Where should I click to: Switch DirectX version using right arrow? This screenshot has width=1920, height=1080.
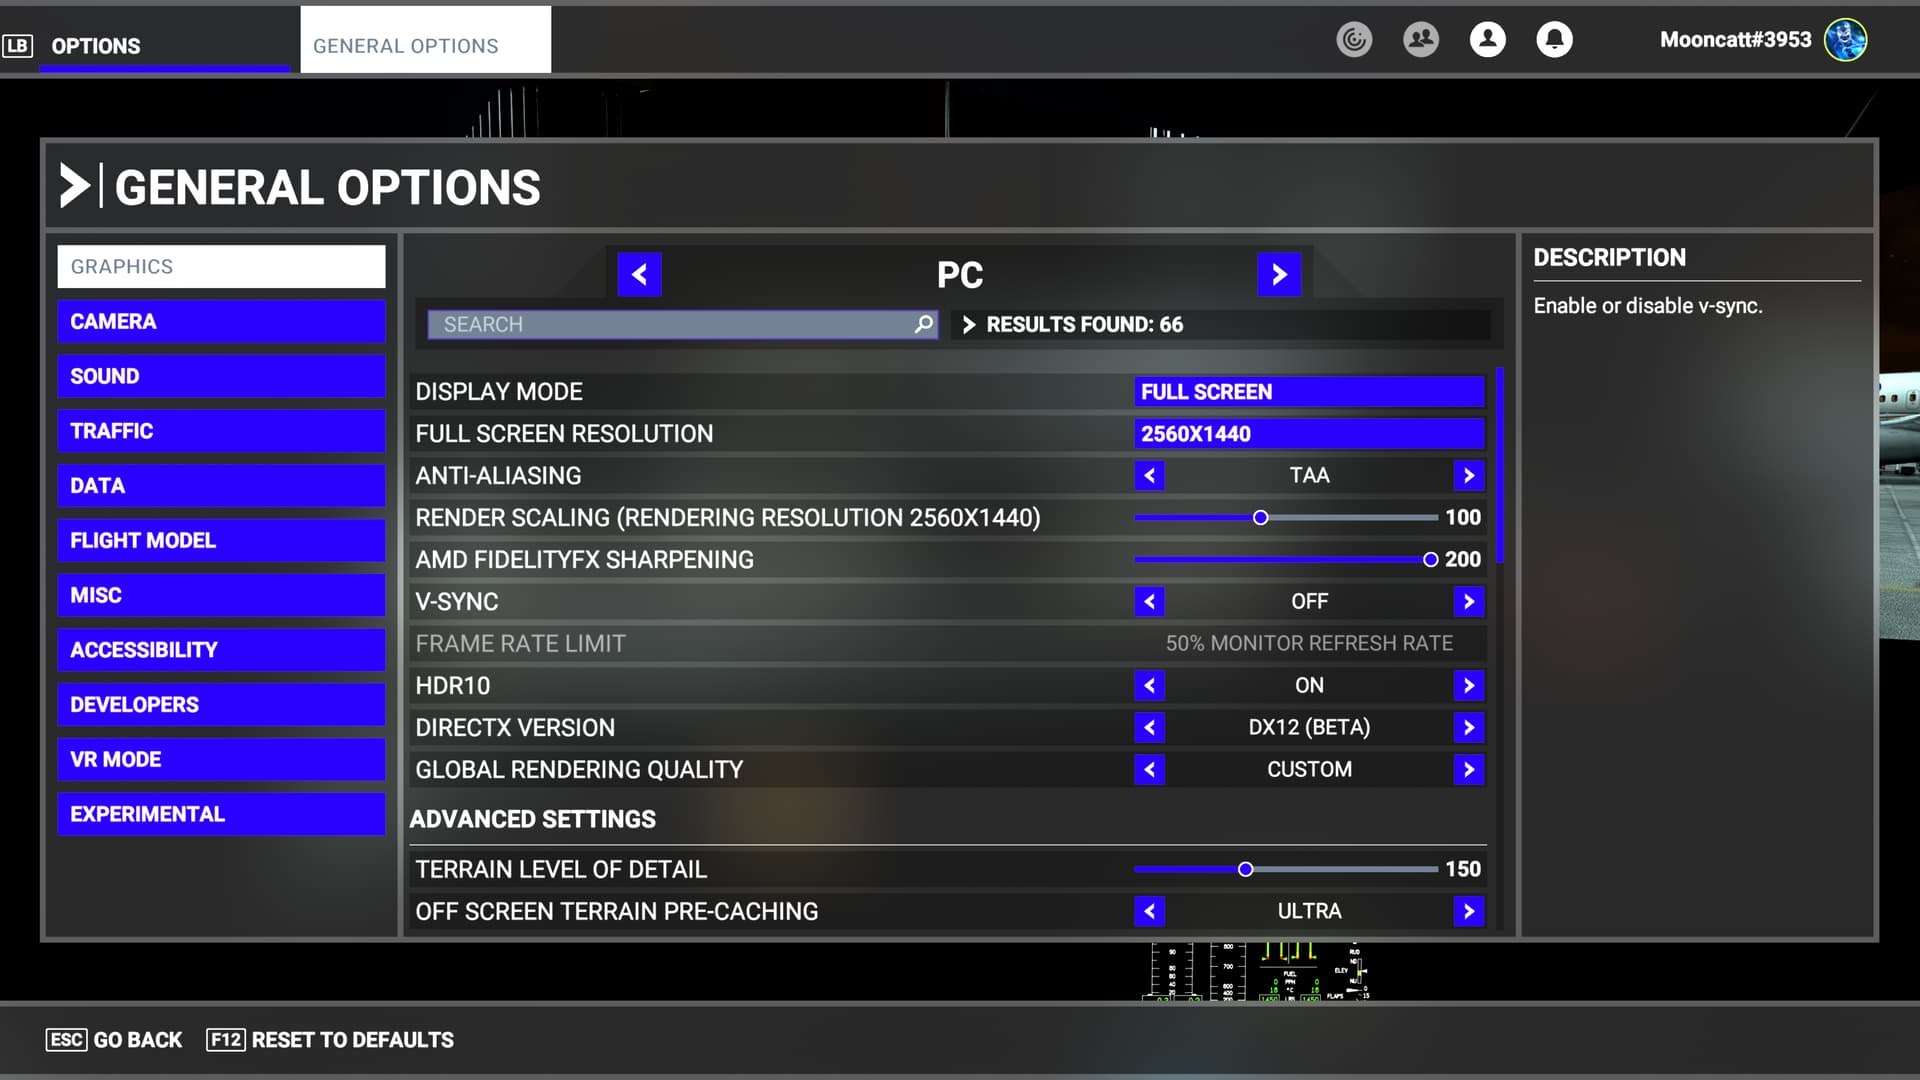coord(1468,727)
